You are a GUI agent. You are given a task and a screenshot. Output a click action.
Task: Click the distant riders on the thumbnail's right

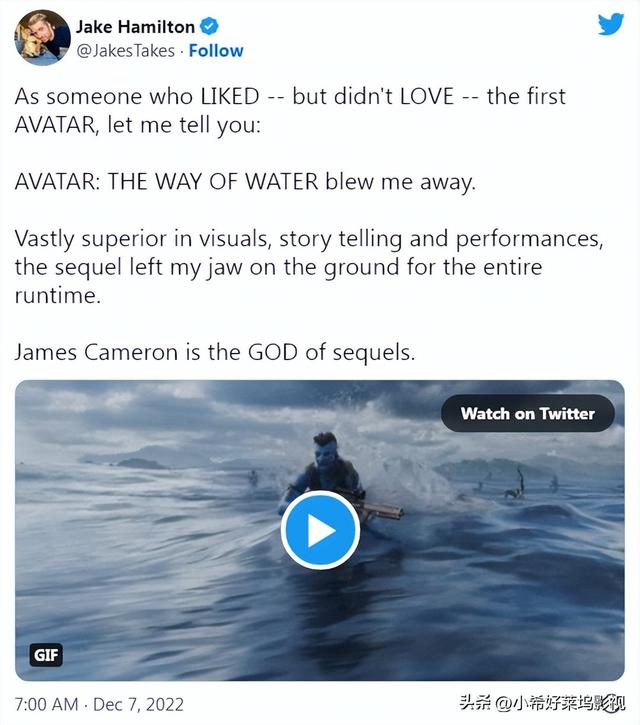pos(516,484)
